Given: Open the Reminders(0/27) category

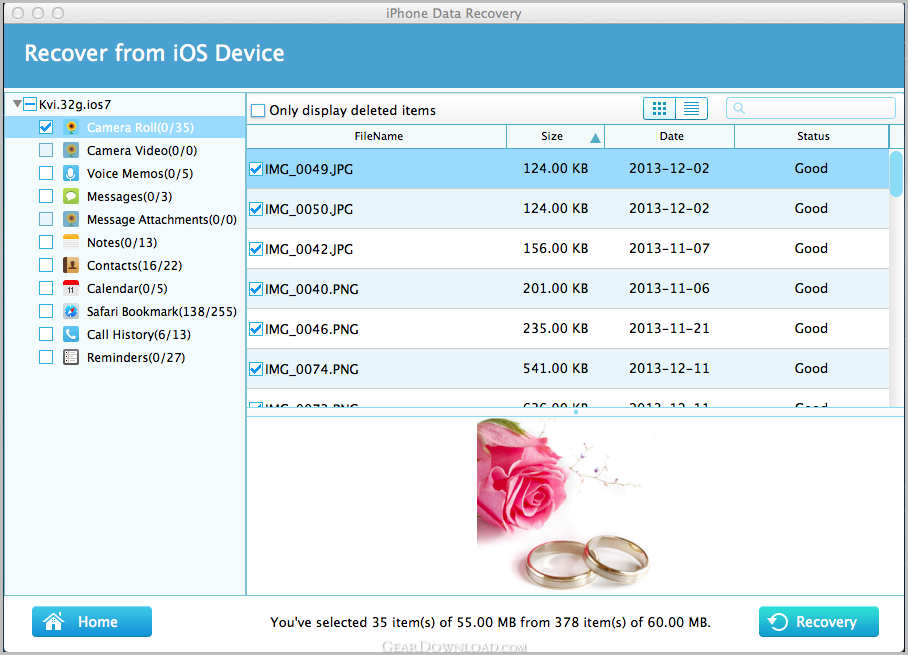Looking at the screenshot, I should tap(136, 358).
